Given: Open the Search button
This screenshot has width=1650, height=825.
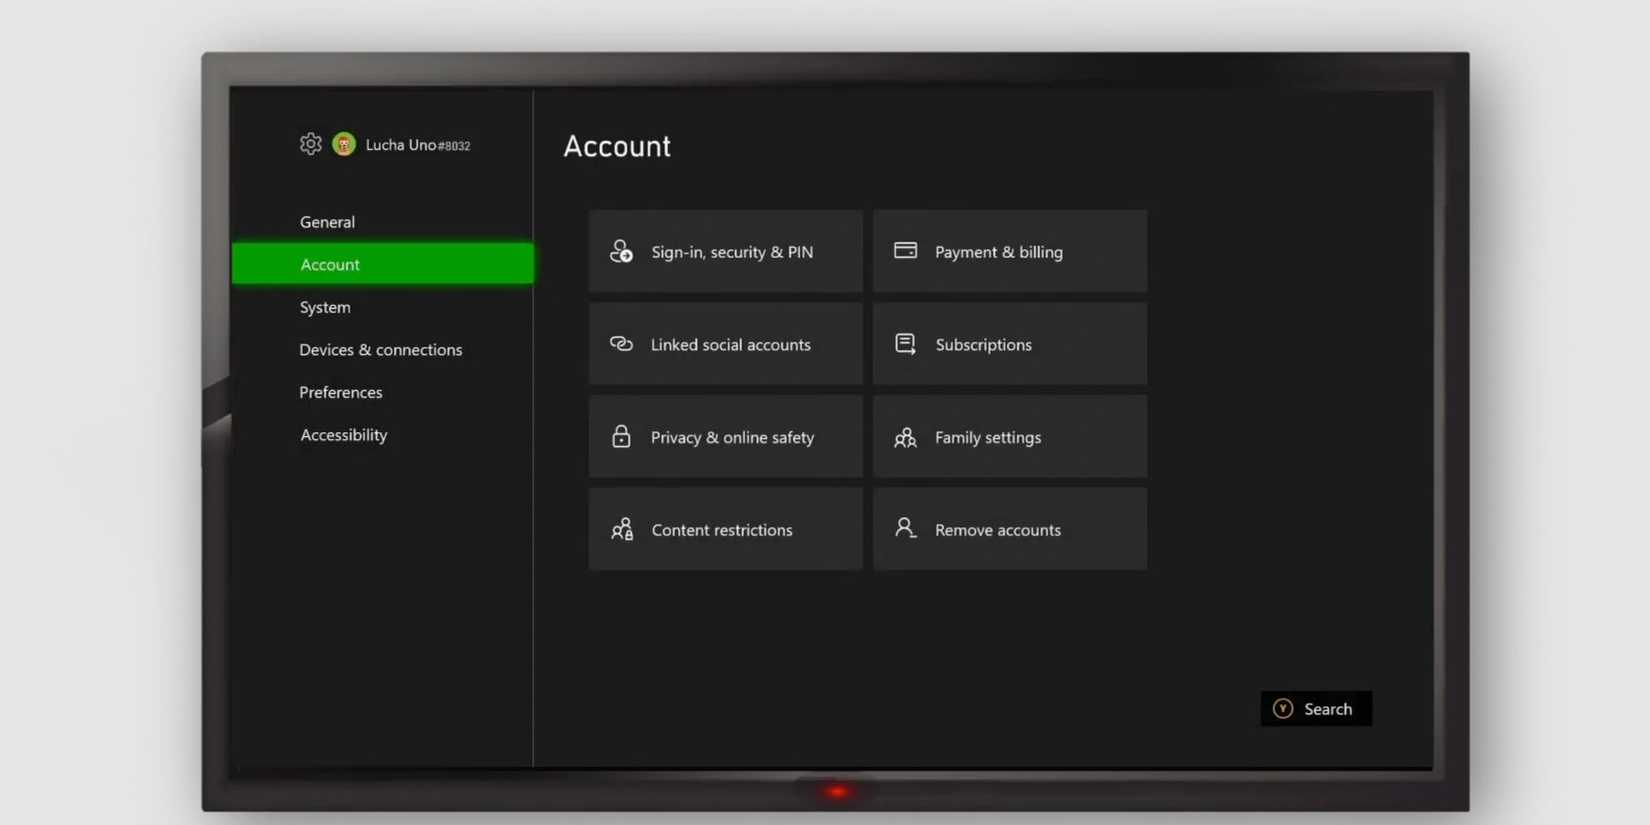Looking at the screenshot, I should (1315, 709).
